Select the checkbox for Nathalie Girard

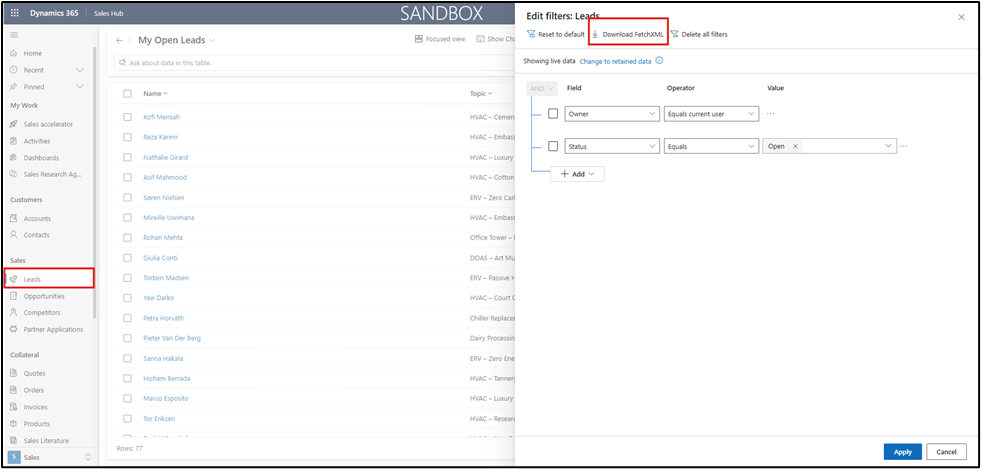(128, 157)
